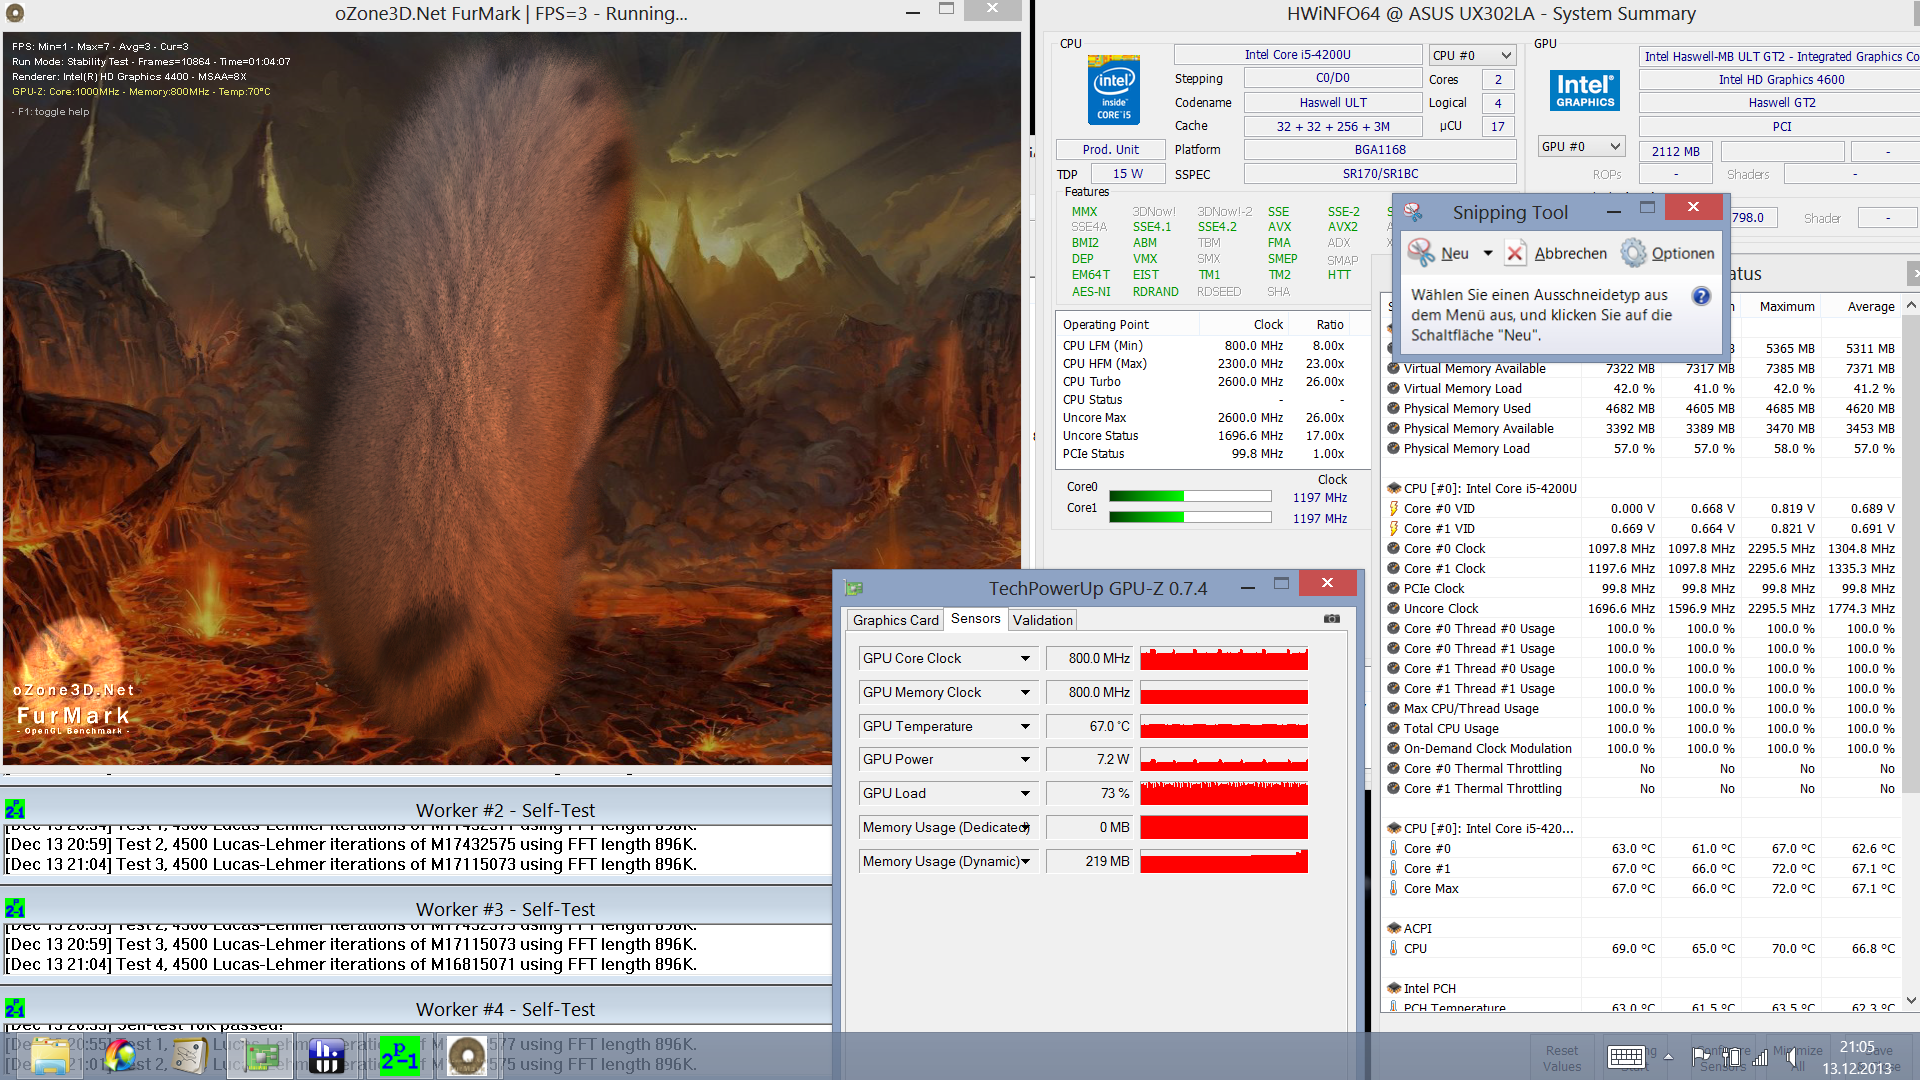Click the Intel Graphics logo
1920x1080 pixels.
(x=1584, y=91)
